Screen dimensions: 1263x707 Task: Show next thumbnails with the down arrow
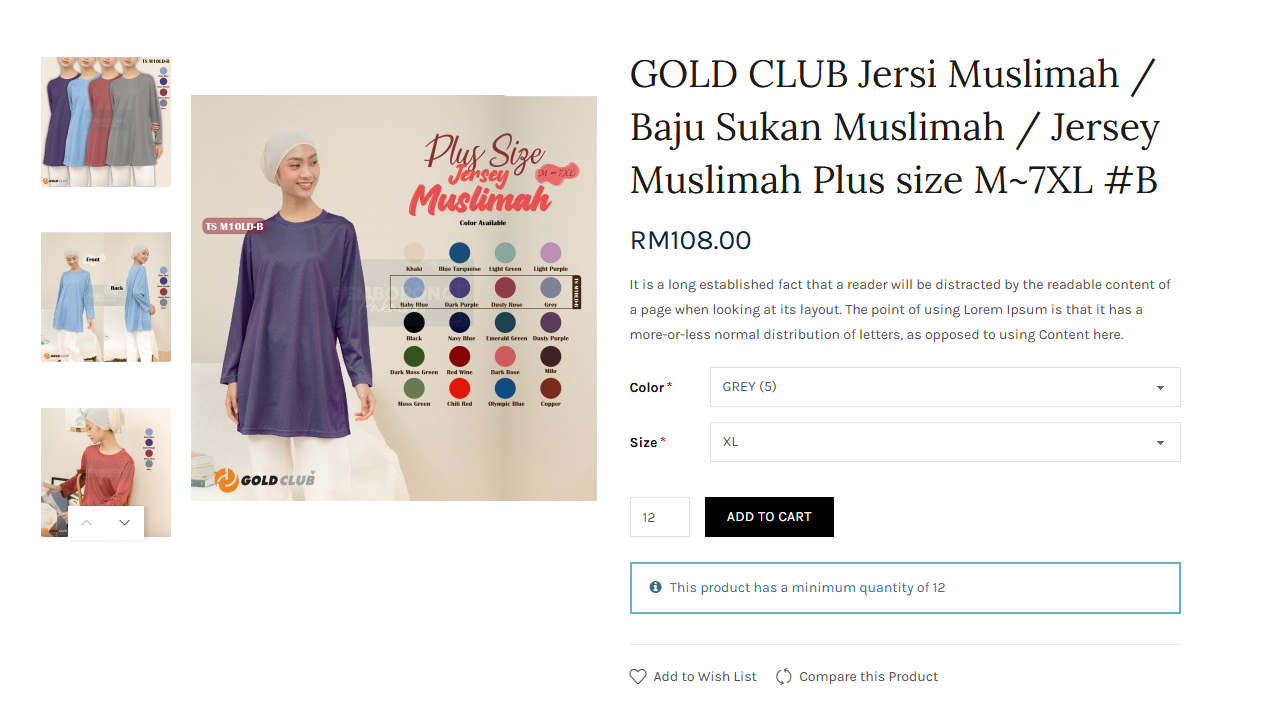pyautogui.click(x=124, y=523)
